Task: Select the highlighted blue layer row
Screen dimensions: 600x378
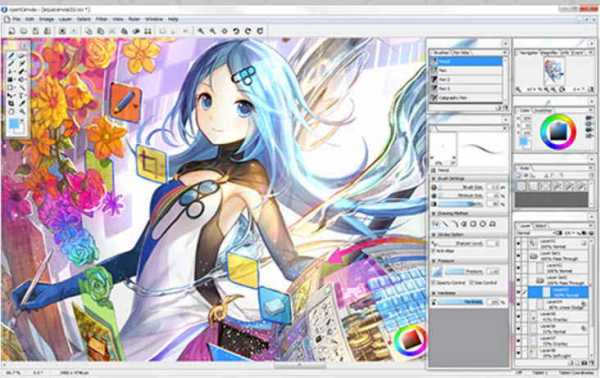Action: tap(558, 292)
